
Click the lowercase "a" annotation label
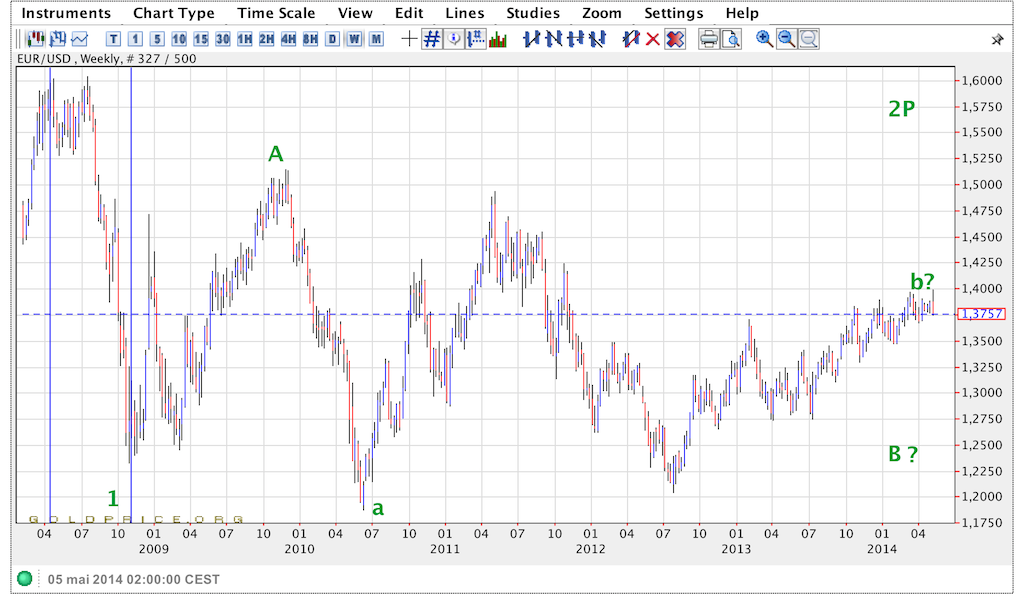[377, 508]
